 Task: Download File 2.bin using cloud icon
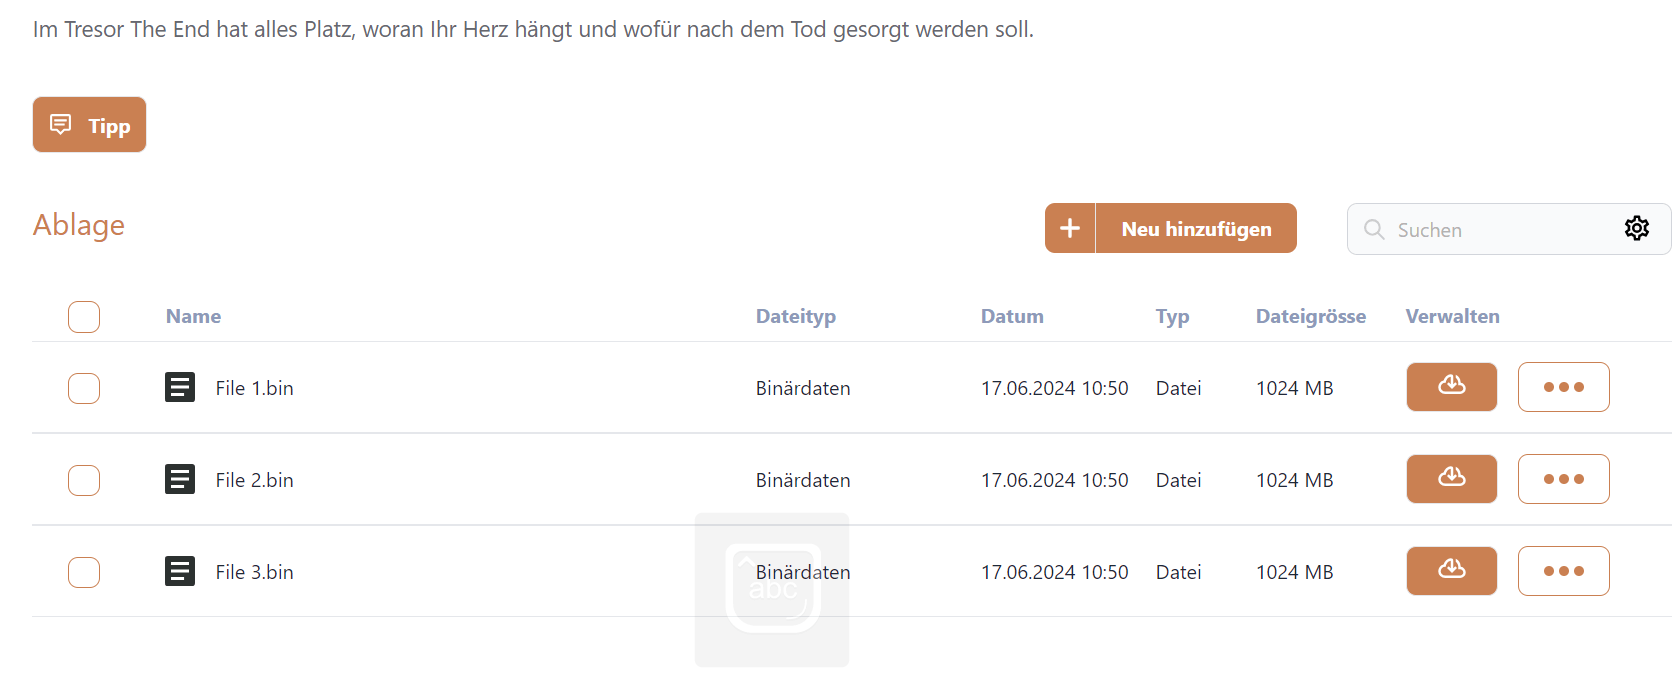(x=1451, y=479)
